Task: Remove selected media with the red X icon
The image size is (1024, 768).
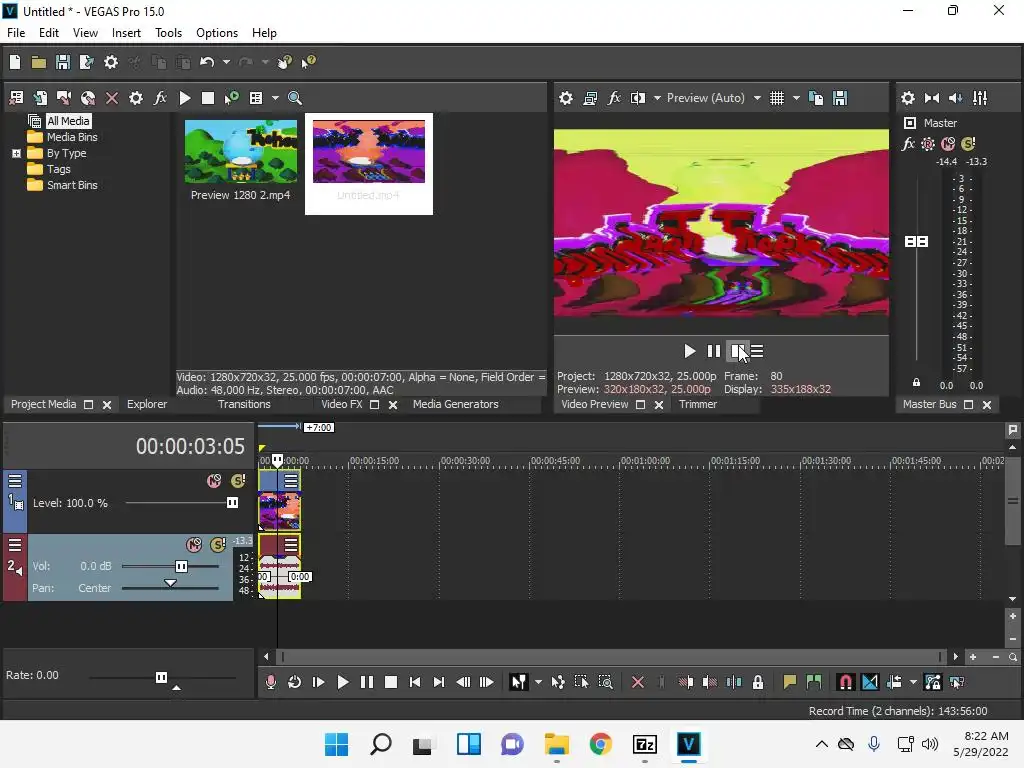Action: click(x=112, y=98)
